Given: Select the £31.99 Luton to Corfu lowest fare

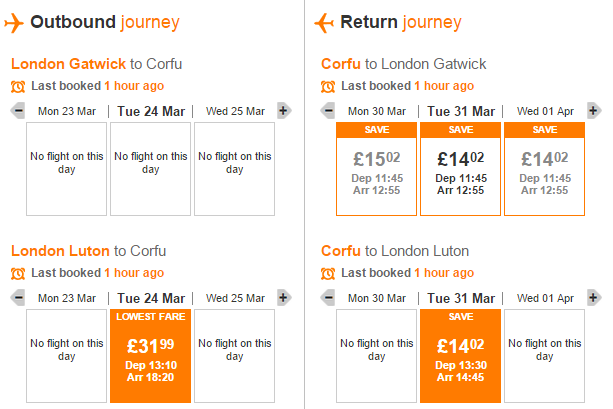Looking at the screenshot, I should (x=151, y=356).
